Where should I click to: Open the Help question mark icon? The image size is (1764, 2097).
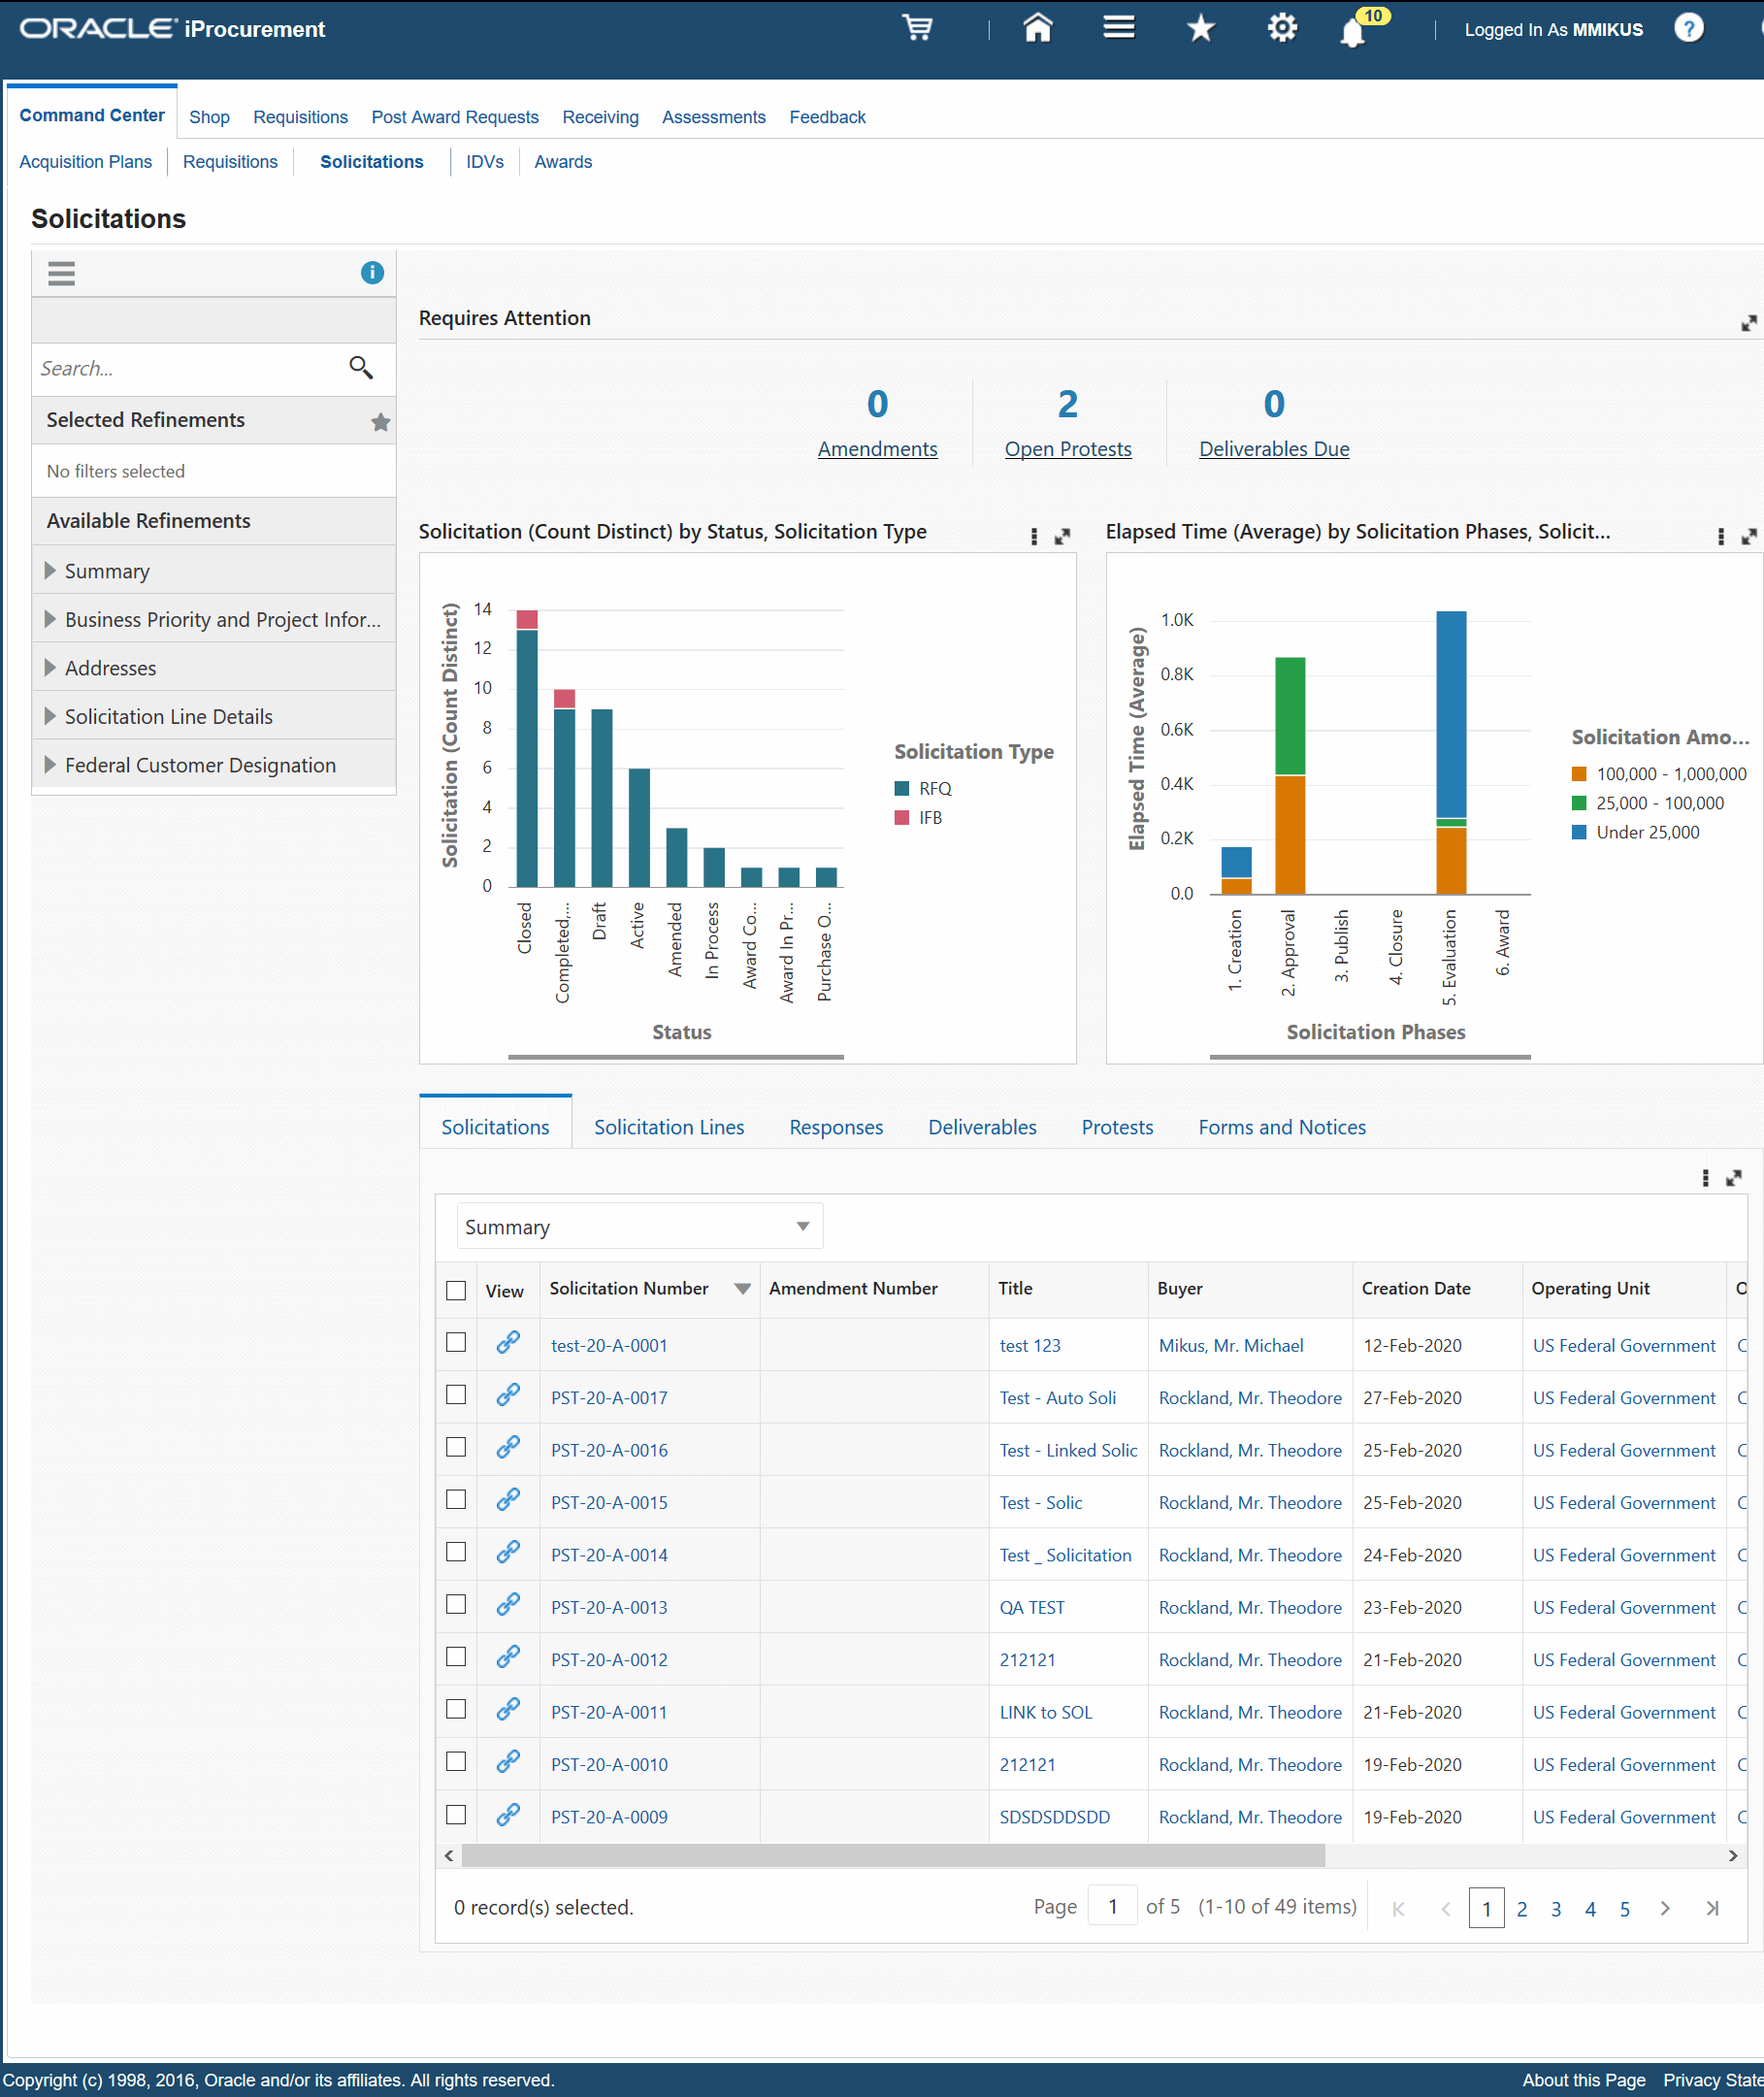[x=1689, y=28]
